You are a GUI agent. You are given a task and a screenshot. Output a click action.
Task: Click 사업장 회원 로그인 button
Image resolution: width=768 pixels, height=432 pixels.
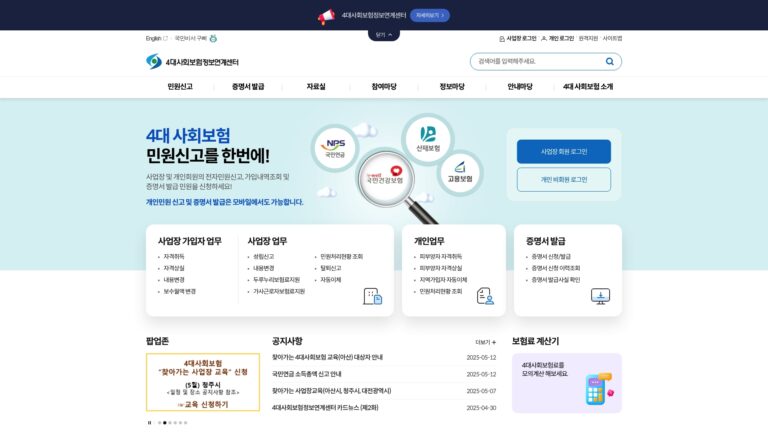pos(564,151)
